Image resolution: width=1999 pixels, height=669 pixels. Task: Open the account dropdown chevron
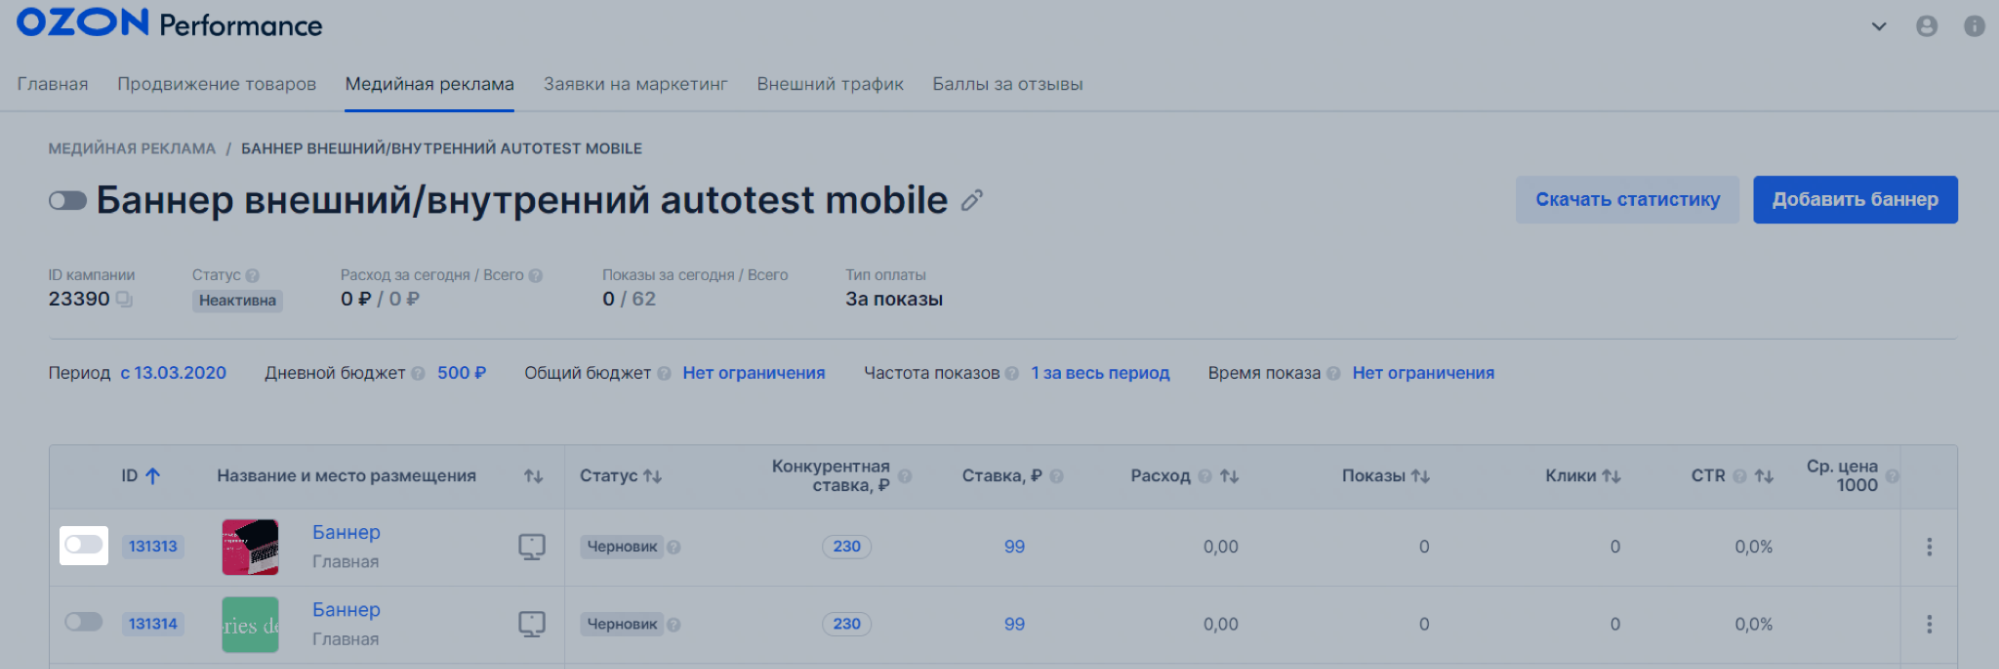click(1879, 27)
